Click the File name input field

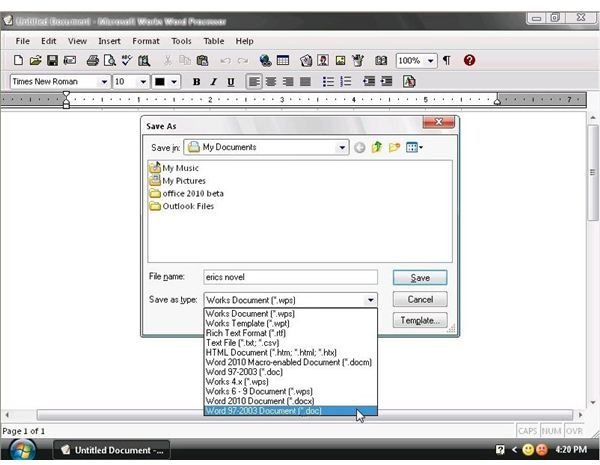point(290,277)
